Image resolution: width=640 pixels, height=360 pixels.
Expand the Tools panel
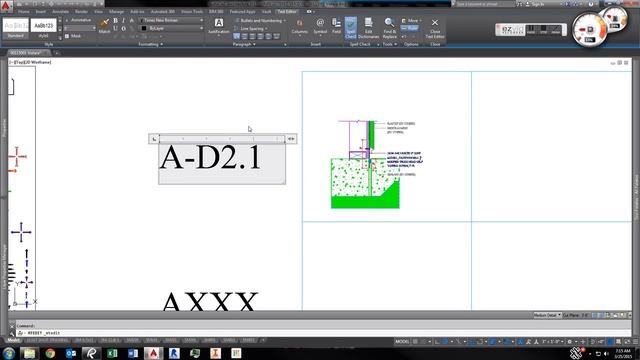coord(389,44)
